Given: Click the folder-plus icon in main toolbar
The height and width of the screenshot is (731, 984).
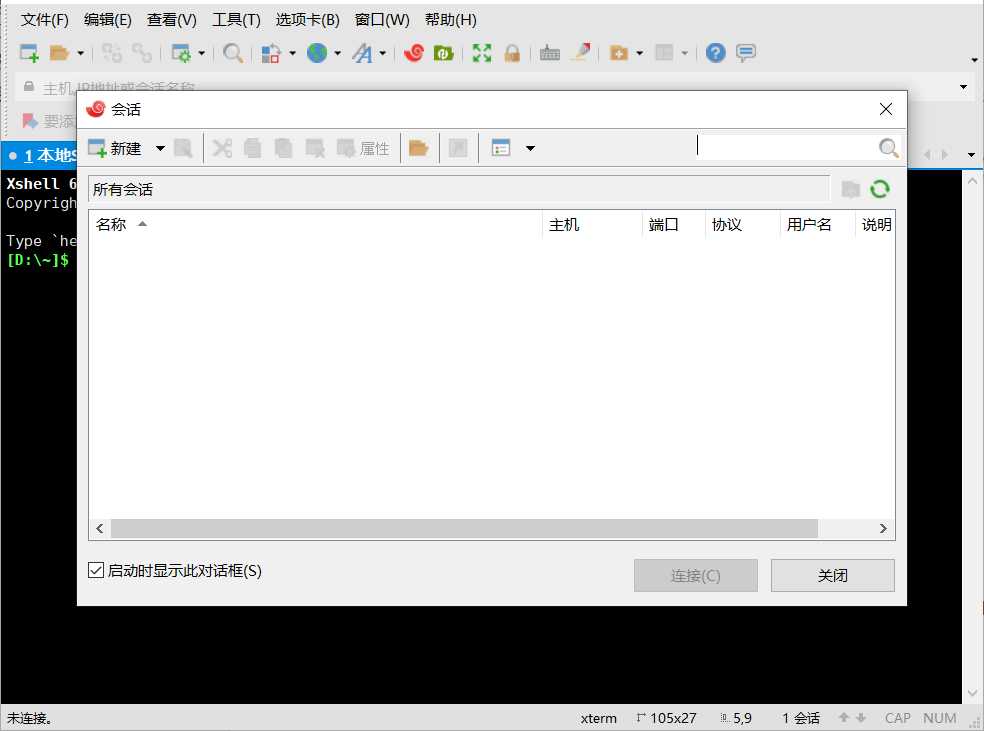Looking at the screenshot, I should (x=619, y=53).
